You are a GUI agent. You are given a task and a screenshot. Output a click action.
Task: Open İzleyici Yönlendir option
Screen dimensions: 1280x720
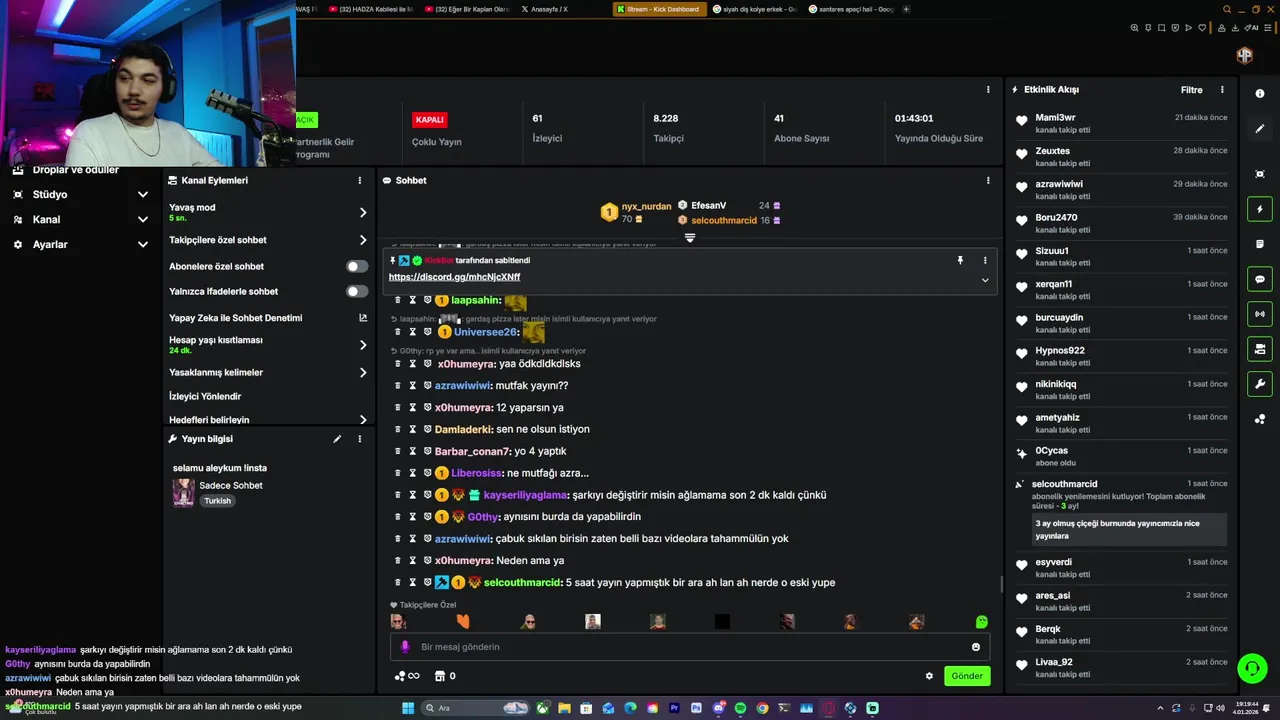pos(205,397)
